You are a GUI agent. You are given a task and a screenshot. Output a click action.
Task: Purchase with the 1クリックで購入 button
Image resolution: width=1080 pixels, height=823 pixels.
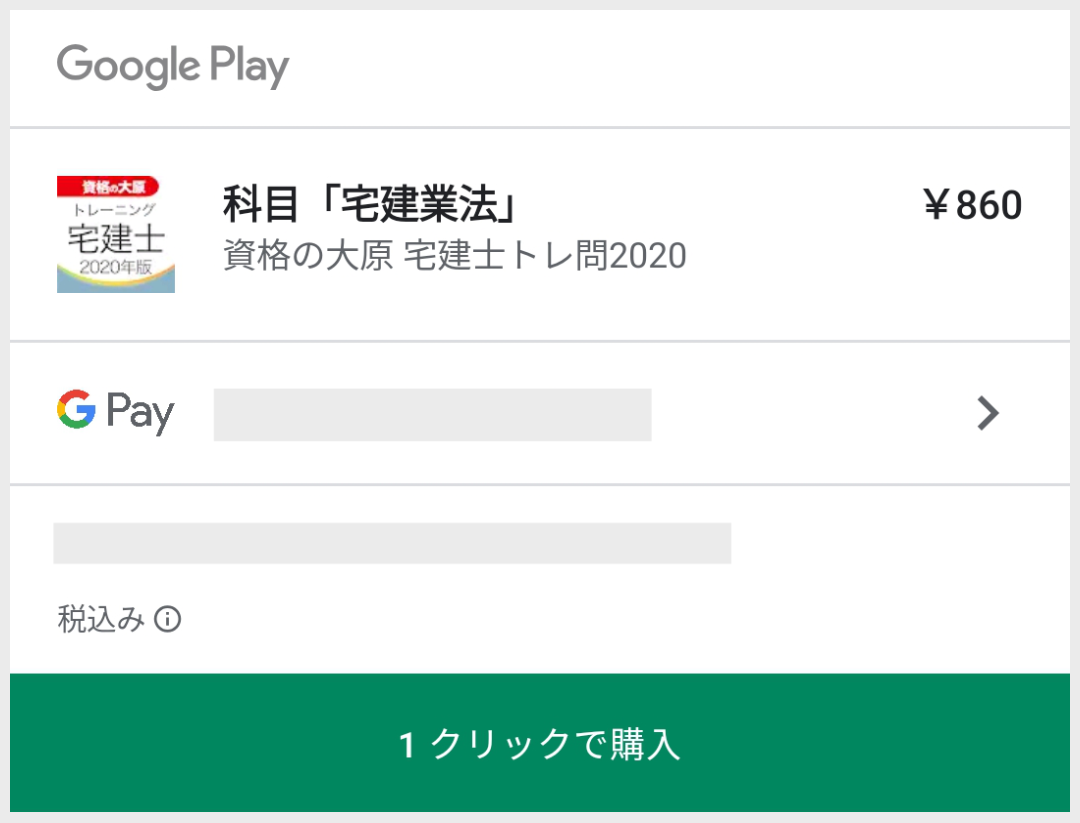pyautogui.click(x=540, y=742)
